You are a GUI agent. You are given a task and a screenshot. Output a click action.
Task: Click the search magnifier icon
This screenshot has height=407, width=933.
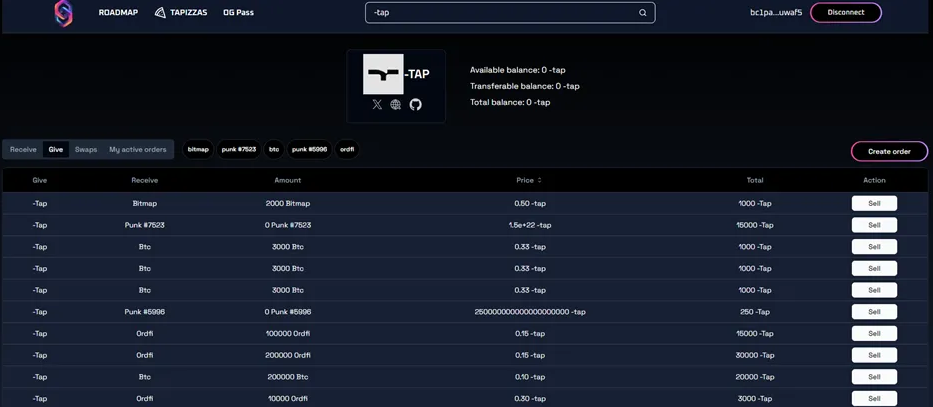(x=643, y=13)
